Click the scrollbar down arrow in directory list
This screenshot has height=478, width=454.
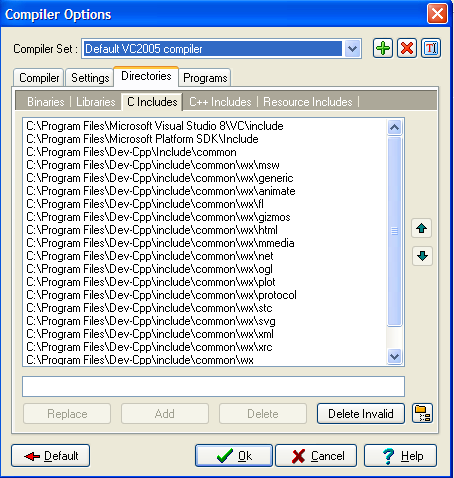click(395, 357)
